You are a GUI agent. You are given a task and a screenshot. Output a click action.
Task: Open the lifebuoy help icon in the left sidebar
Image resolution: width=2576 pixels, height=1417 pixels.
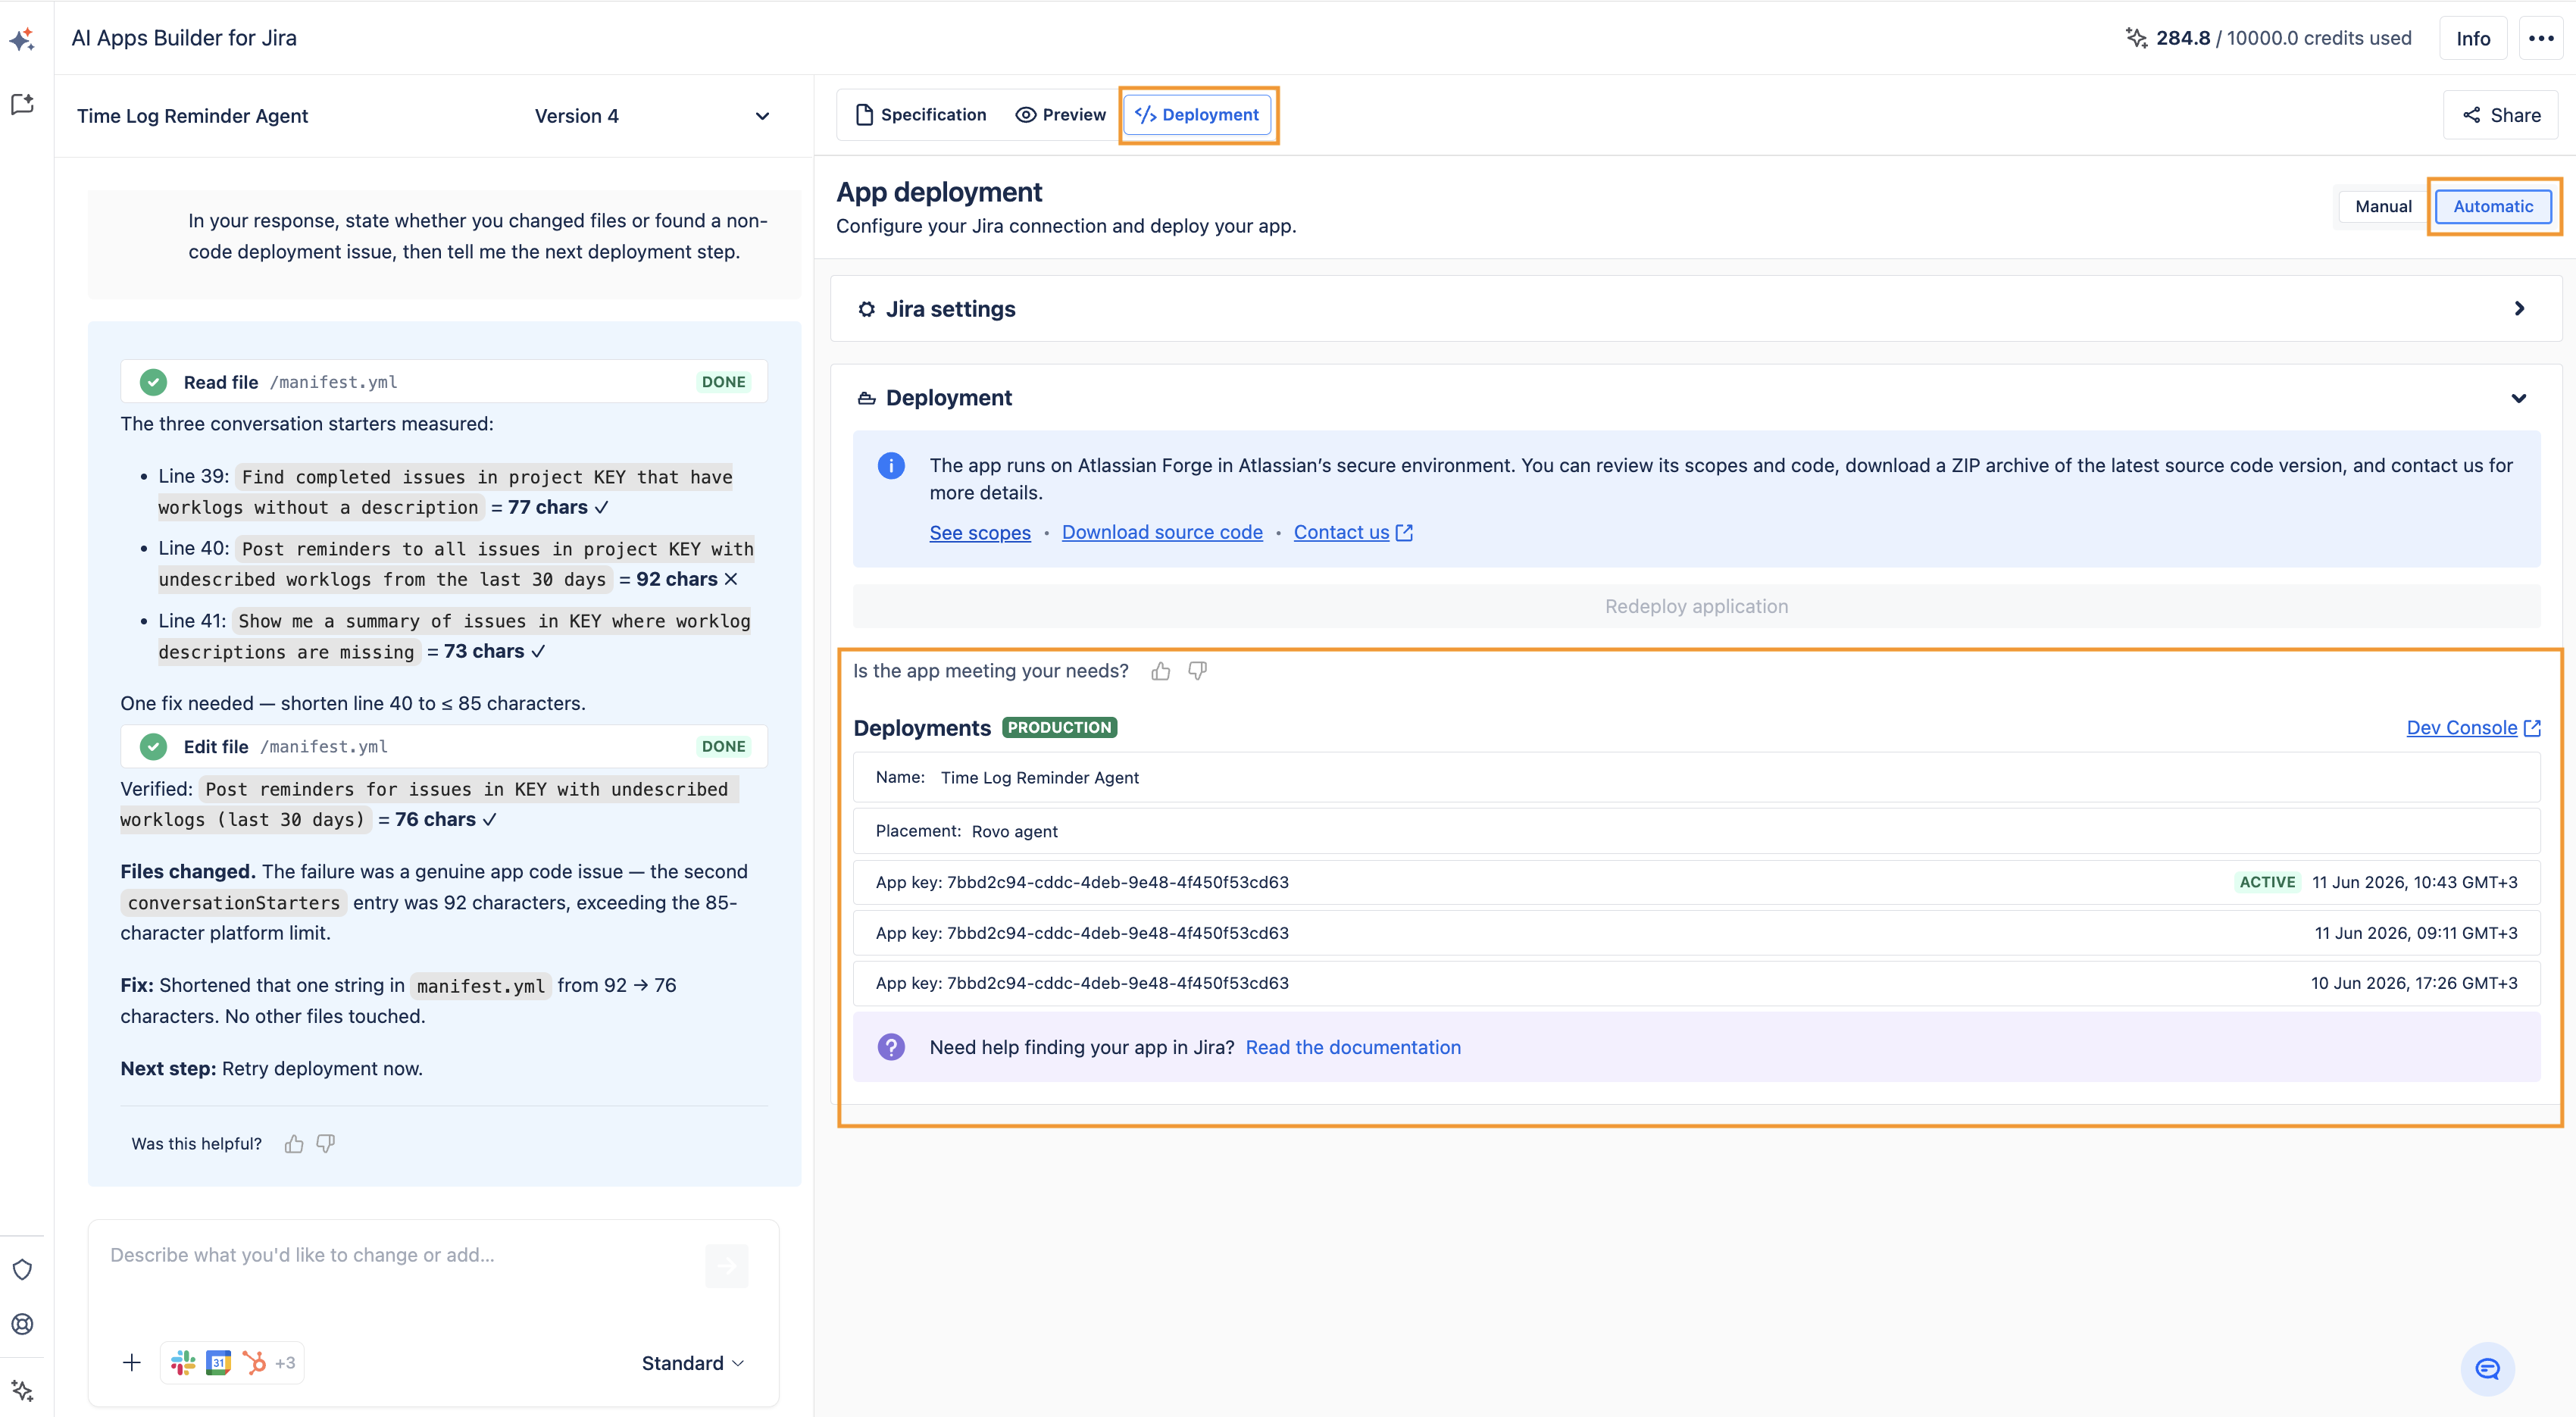click(x=22, y=1324)
